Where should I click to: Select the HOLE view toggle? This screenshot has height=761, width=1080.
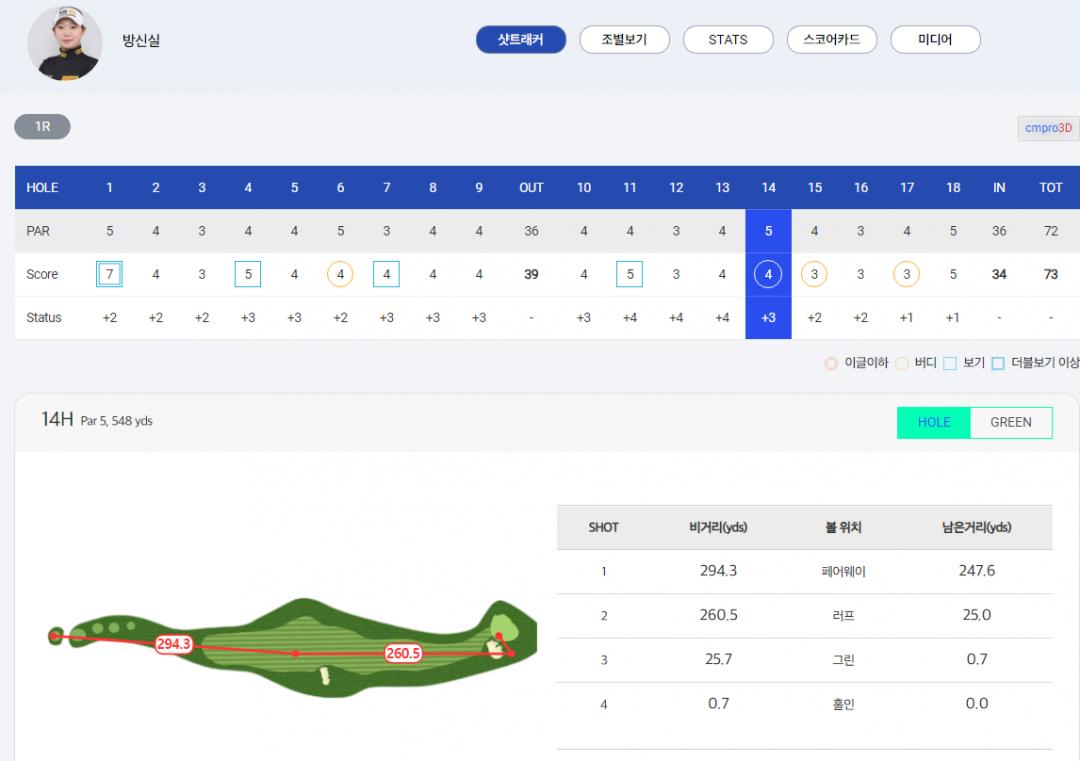(934, 422)
